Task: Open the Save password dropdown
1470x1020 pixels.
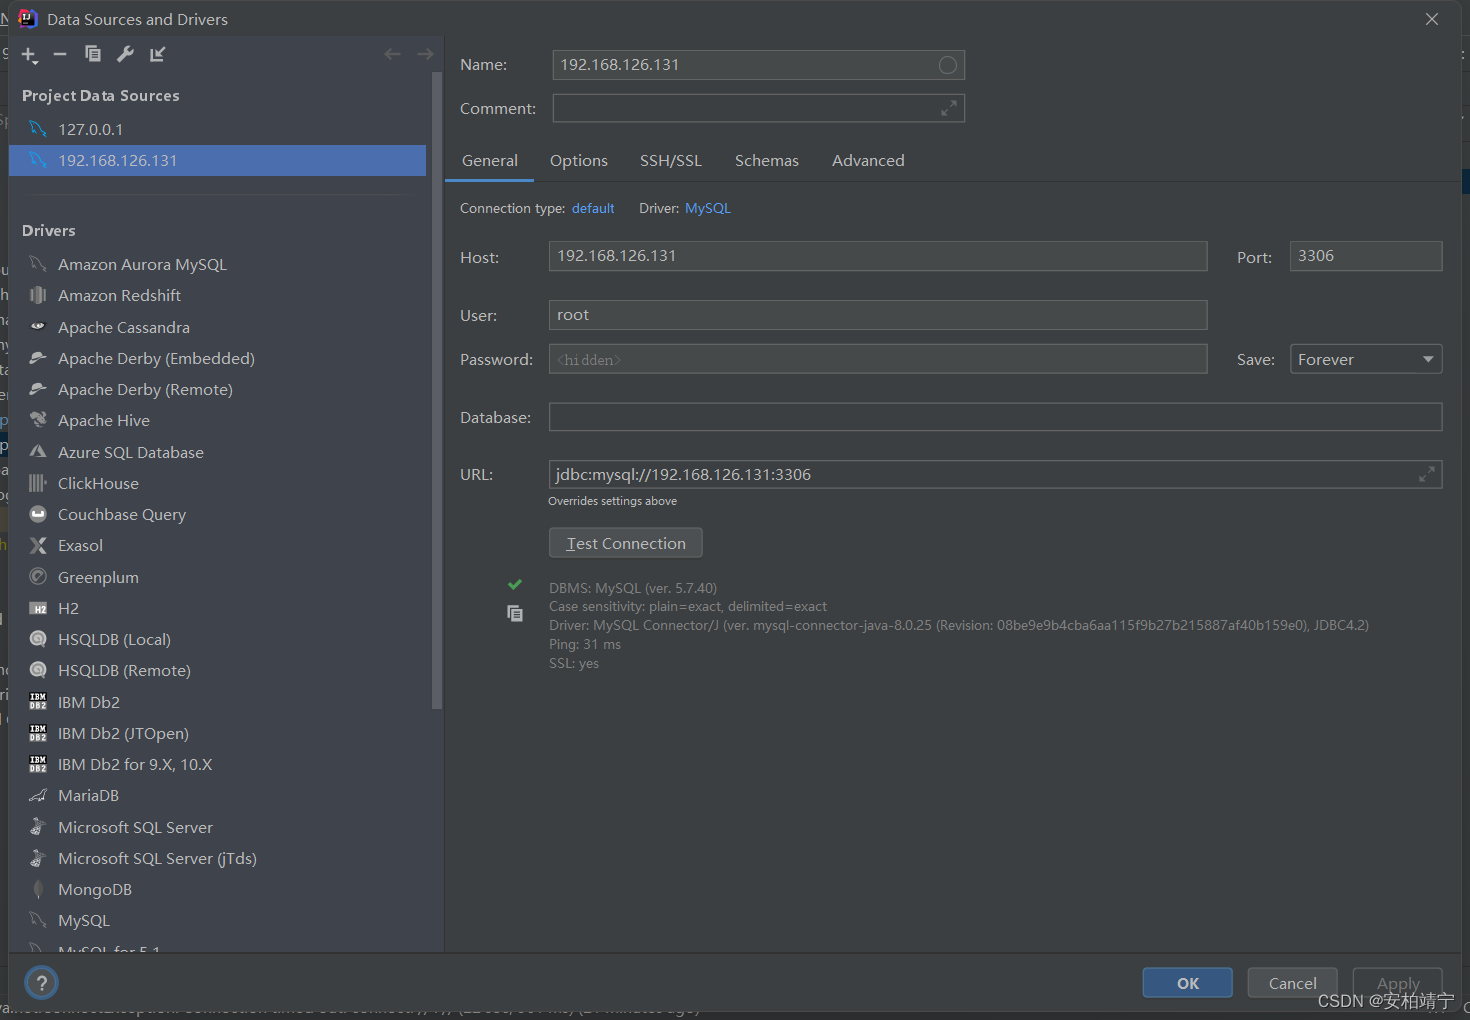Action: point(1366,359)
